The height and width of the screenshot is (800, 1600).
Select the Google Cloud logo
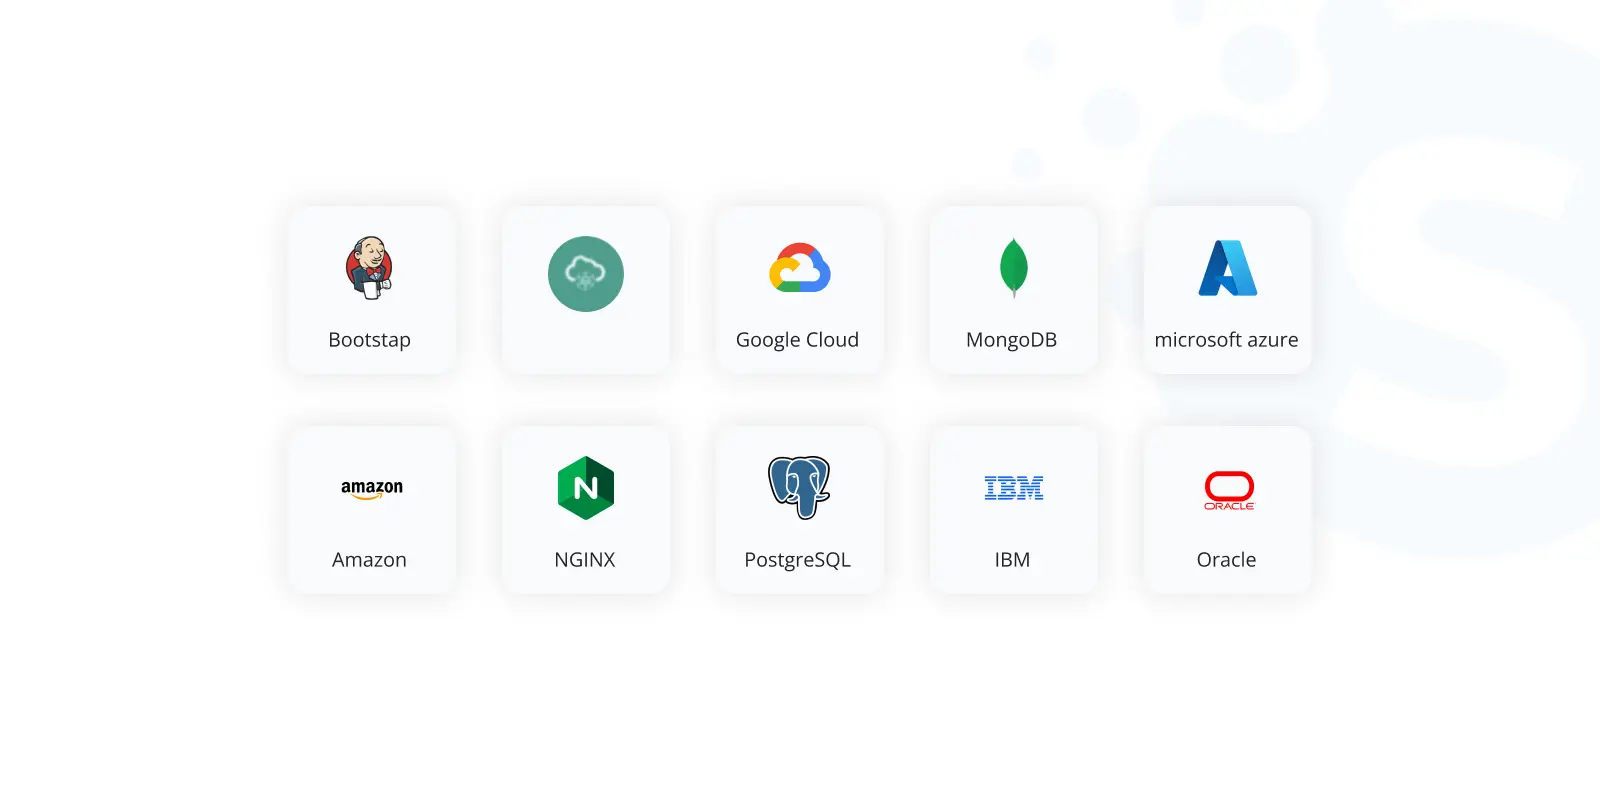[x=800, y=268]
